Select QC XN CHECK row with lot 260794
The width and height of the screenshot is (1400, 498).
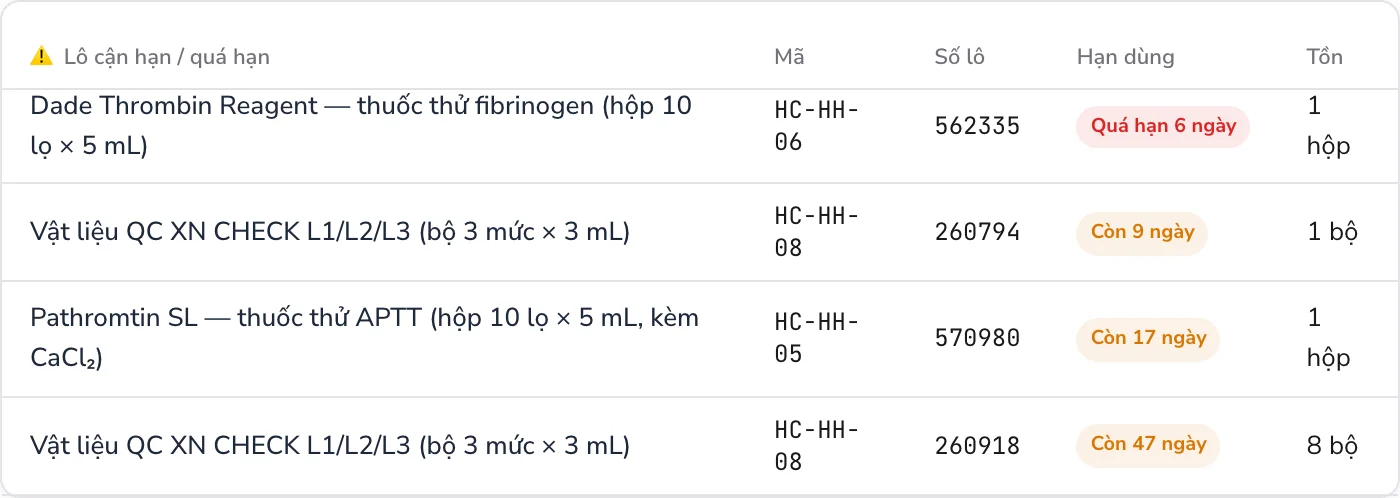pyautogui.click(x=700, y=232)
